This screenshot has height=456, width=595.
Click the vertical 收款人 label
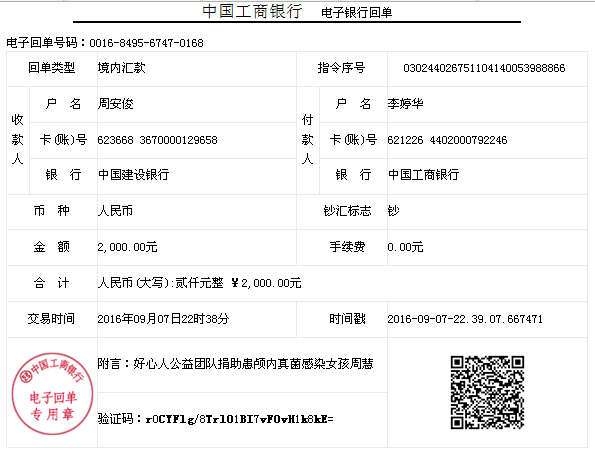[17, 139]
